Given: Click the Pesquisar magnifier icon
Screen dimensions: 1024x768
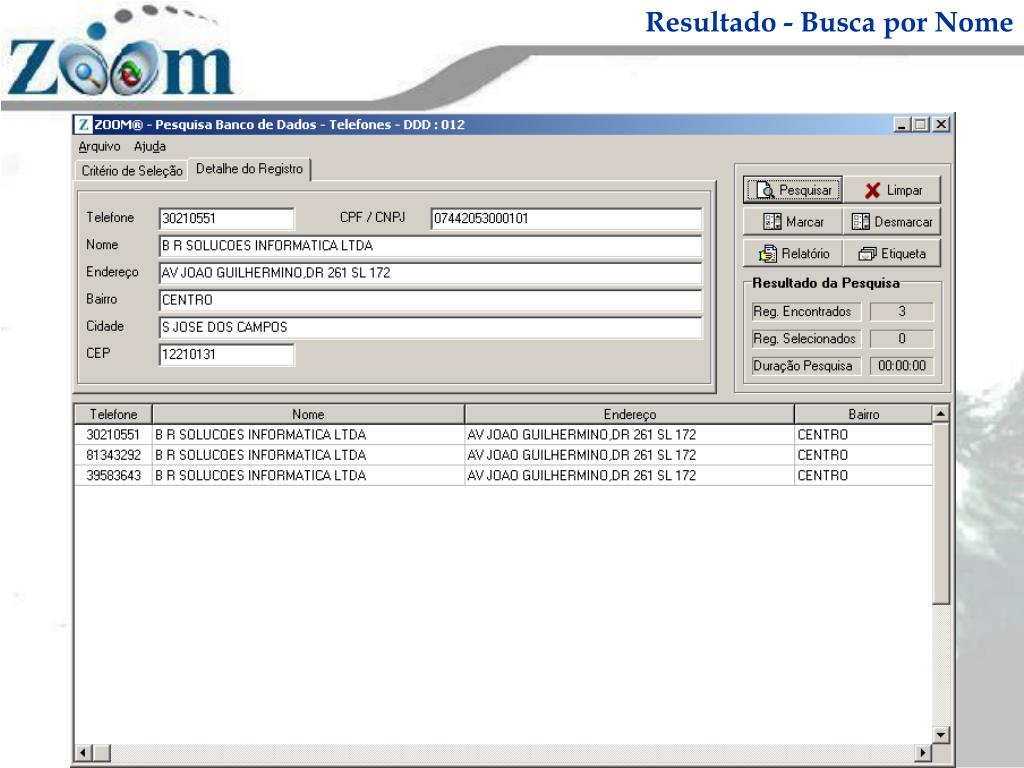Looking at the screenshot, I should 765,190.
